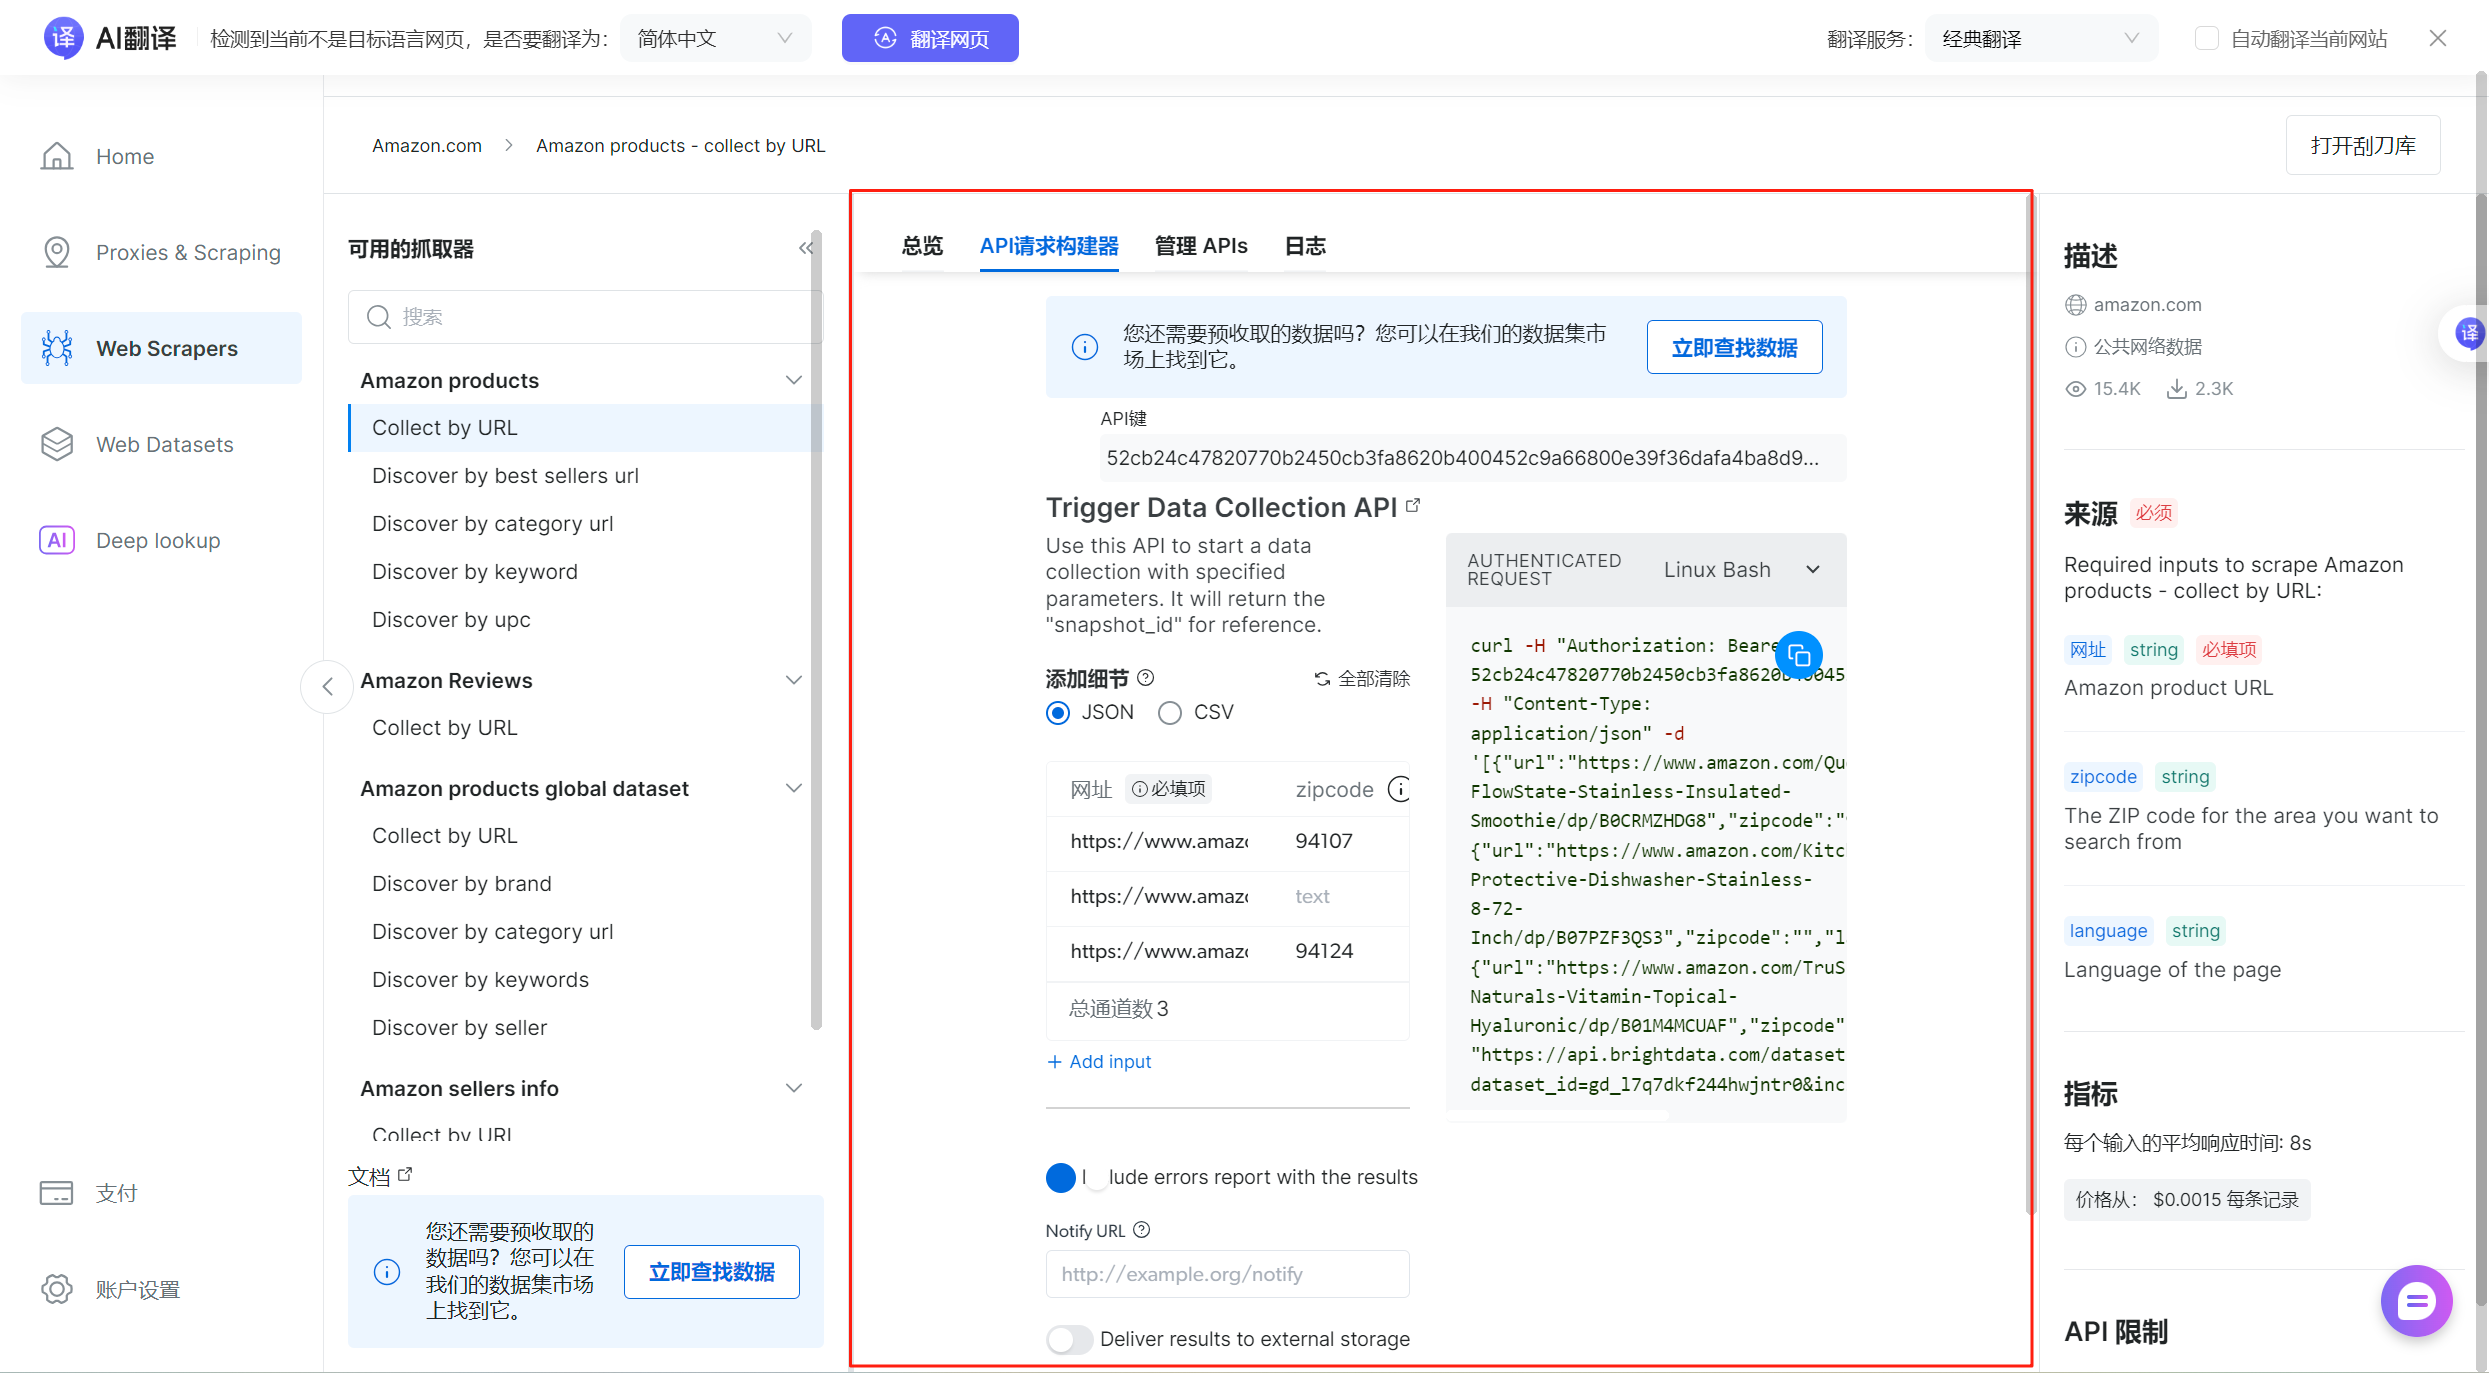This screenshot has width=2489, height=1373.
Task: Collapse the Amazon sellers info group
Action: [794, 1088]
